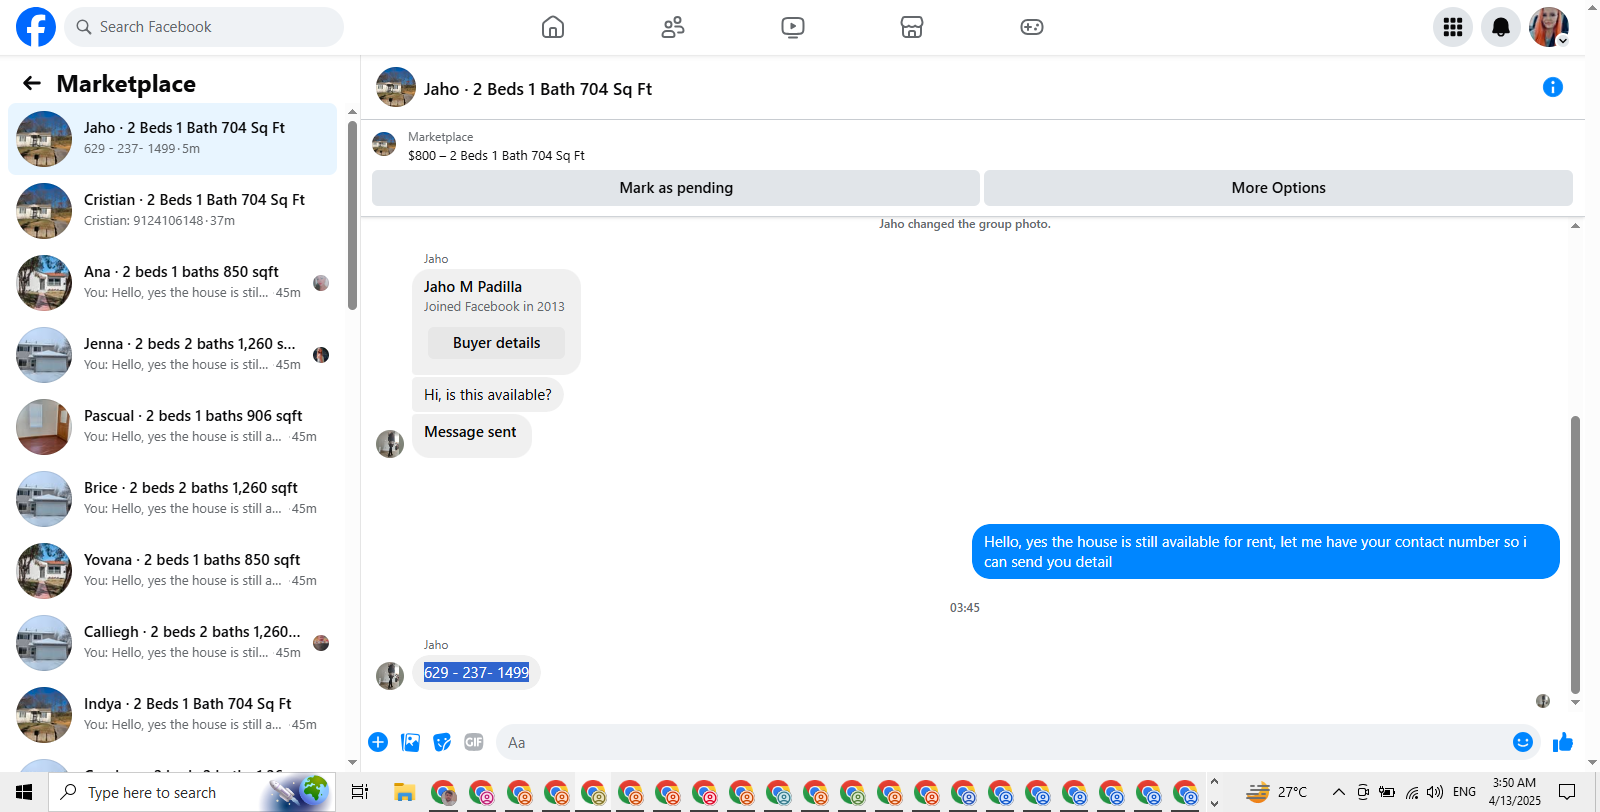Open the notifications bell
Viewport: 1600px width, 812px height.
click(x=1501, y=27)
